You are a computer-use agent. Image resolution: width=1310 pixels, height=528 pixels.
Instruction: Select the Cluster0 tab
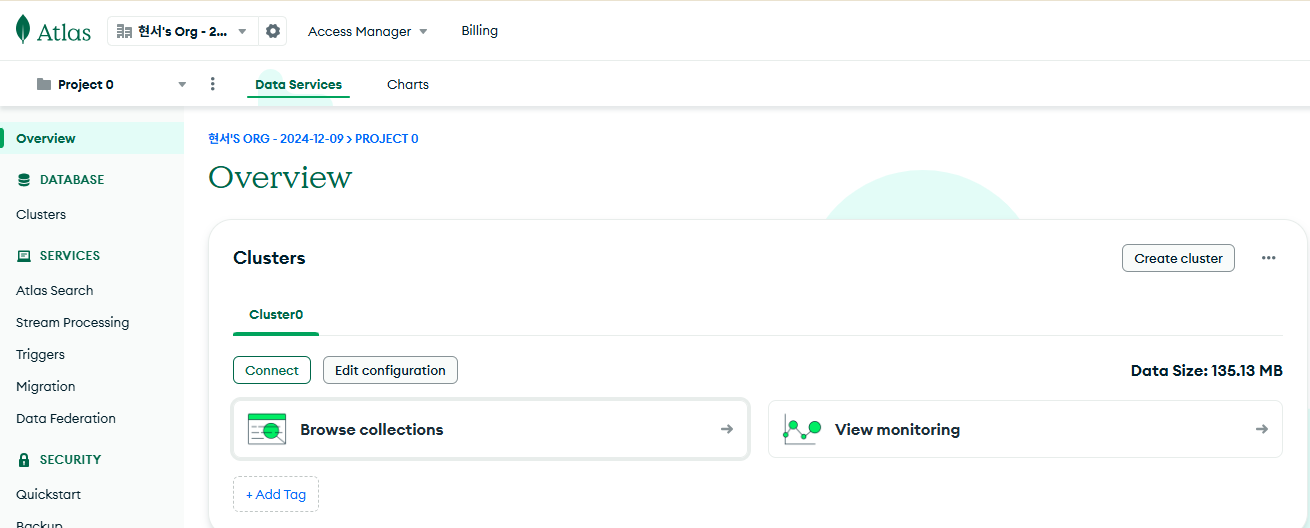(276, 314)
